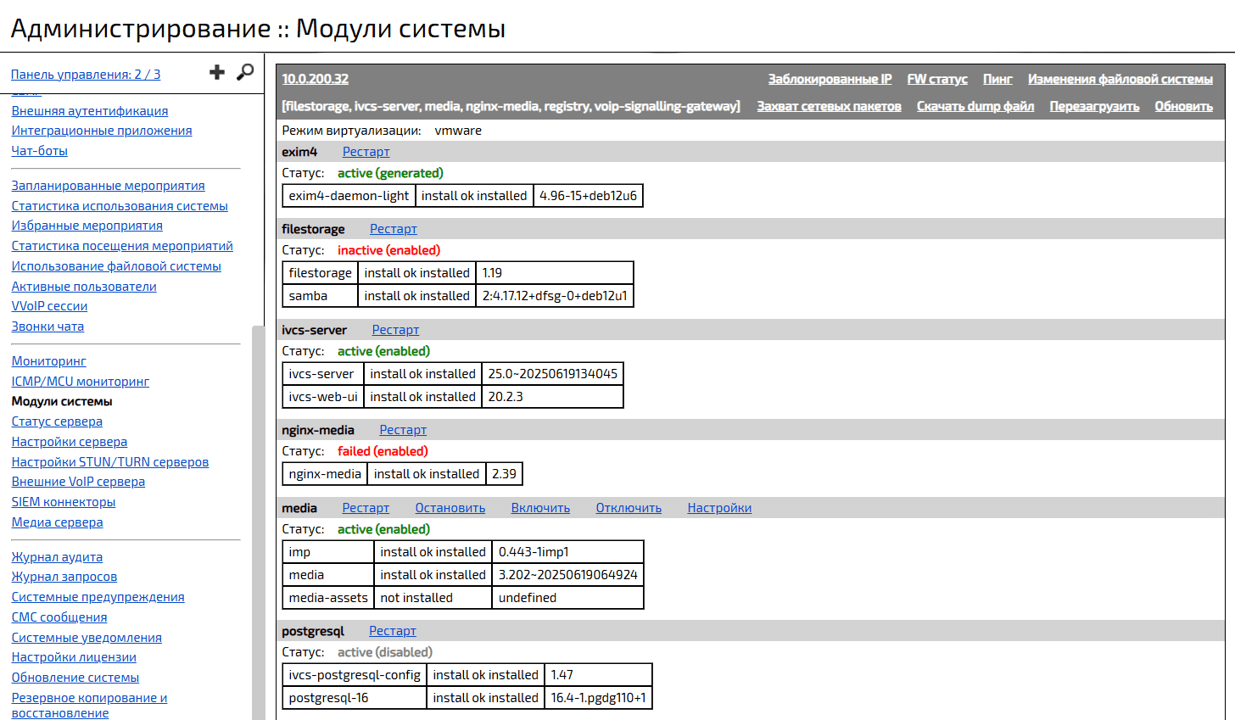
Task: Select the samba version cell
Action: (555, 296)
